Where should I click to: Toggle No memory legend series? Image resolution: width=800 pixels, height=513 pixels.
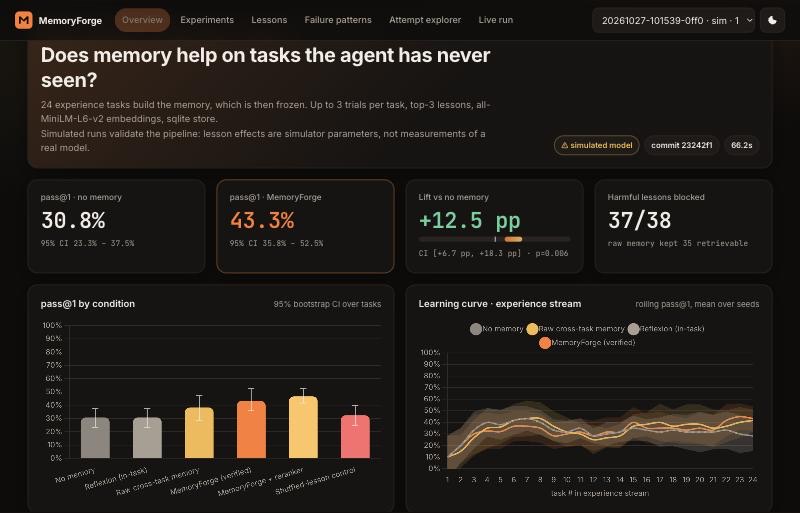pos(496,329)
